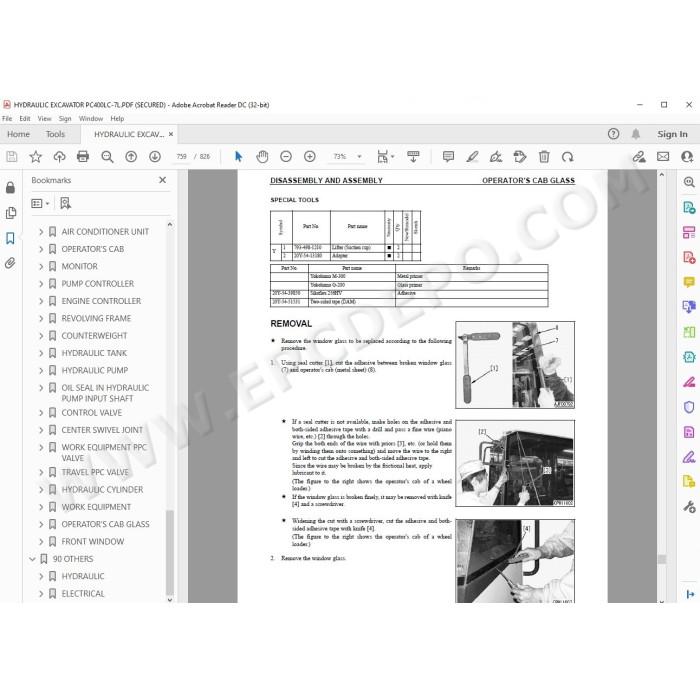This screenshot has width=700, height=700.
Task: Close the Bookmarks panel with X
Action: (162, 180)
